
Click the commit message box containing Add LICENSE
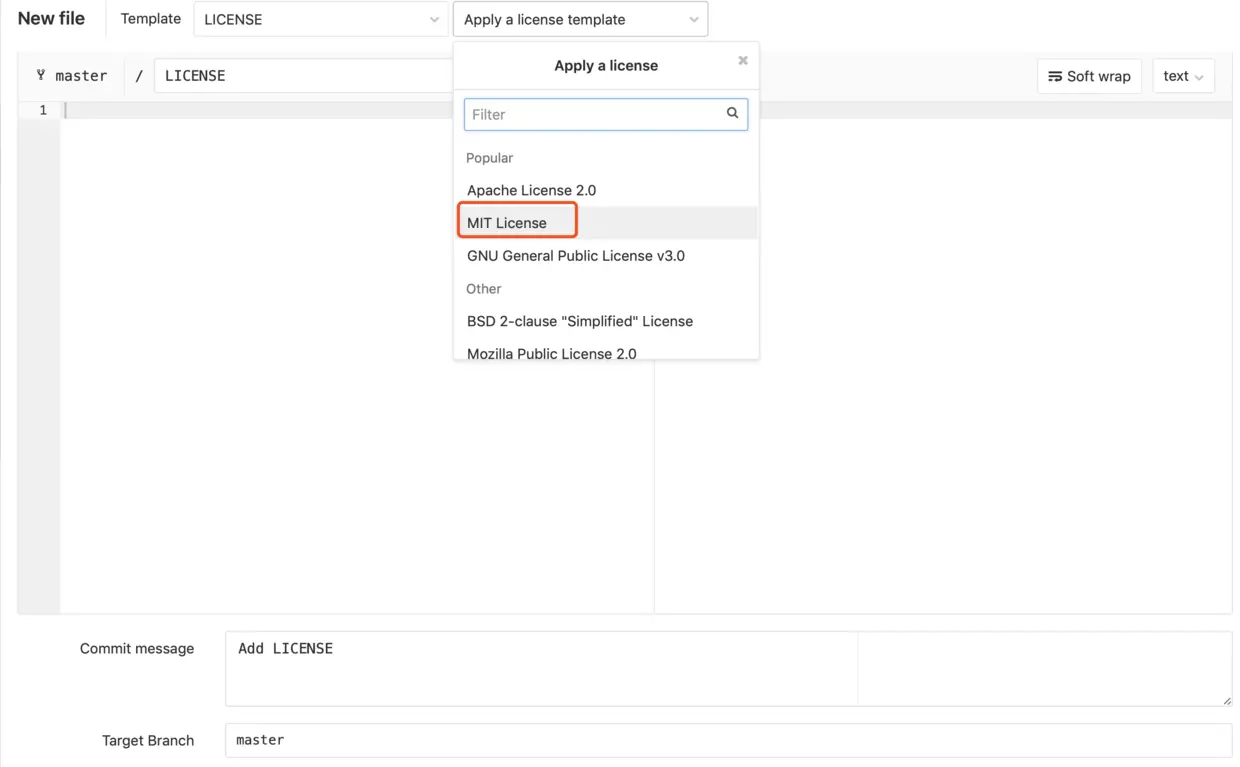click(540, 668)
